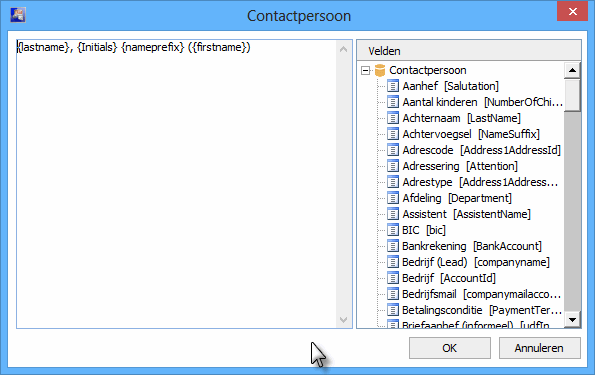
Task: Select Assistent [AssistentName] field
Action: click(466, 214)
